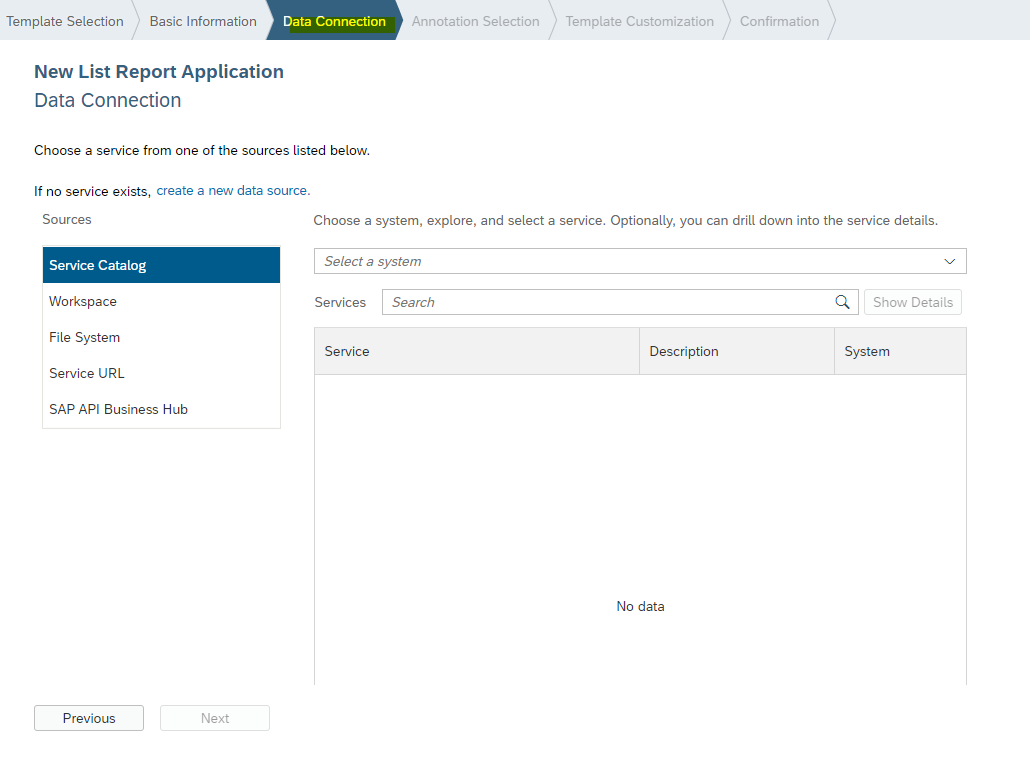Click the Services label beside search
Image resolution: width=1030 pixels, height=759 pixels.
[340, 302]
